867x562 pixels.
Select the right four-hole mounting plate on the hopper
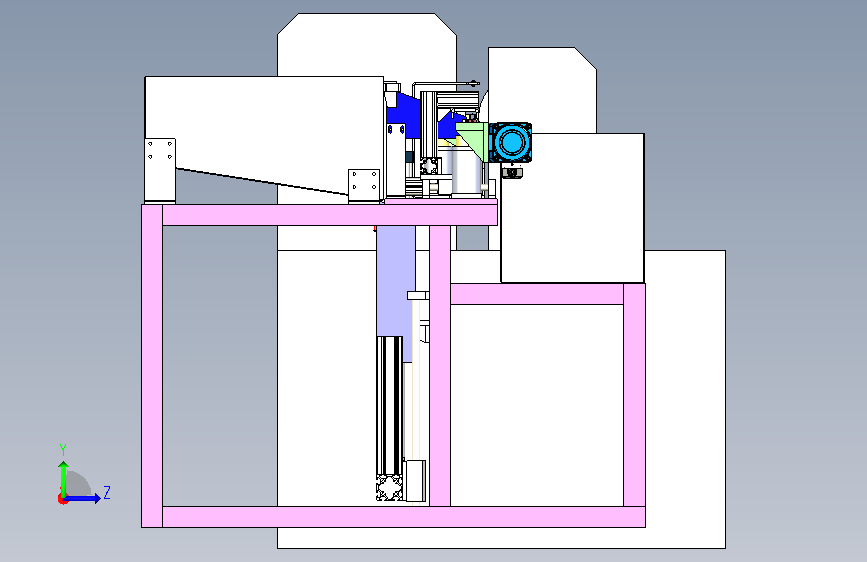click(364, 185)
